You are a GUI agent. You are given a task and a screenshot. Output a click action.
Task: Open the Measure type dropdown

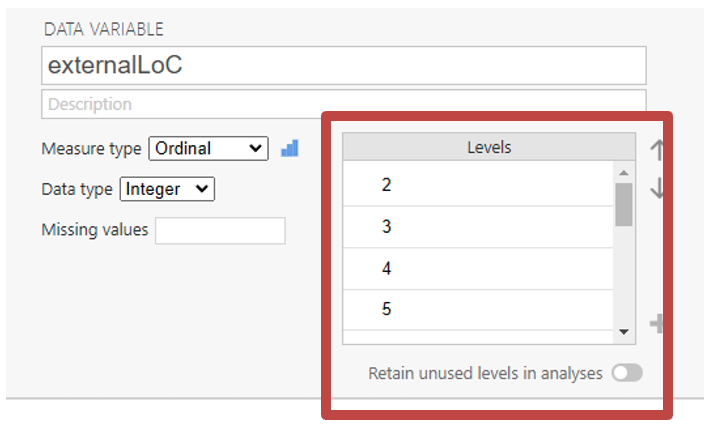pos(208,148)
